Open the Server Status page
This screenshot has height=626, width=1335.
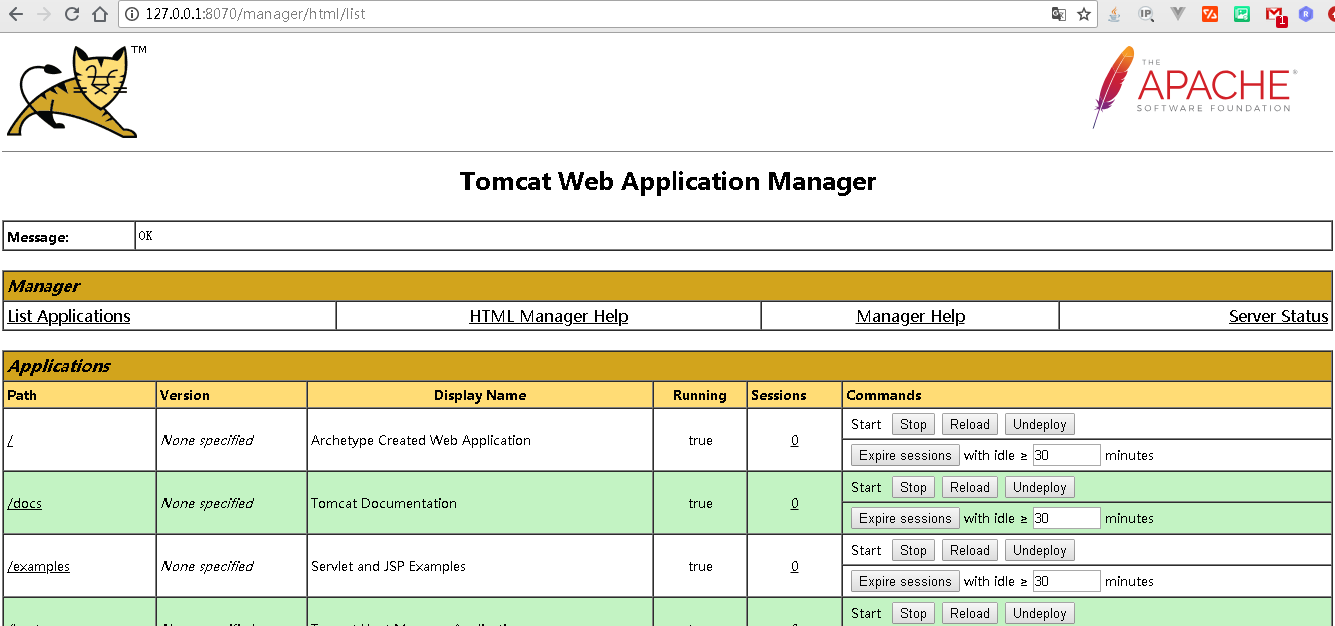1278,316
